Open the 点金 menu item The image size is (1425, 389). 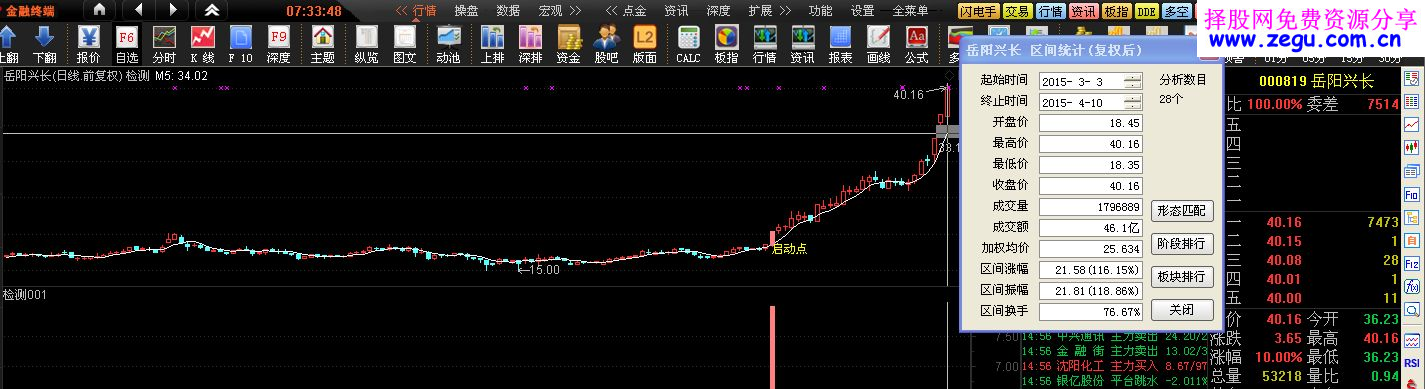(x=634, y=10)
